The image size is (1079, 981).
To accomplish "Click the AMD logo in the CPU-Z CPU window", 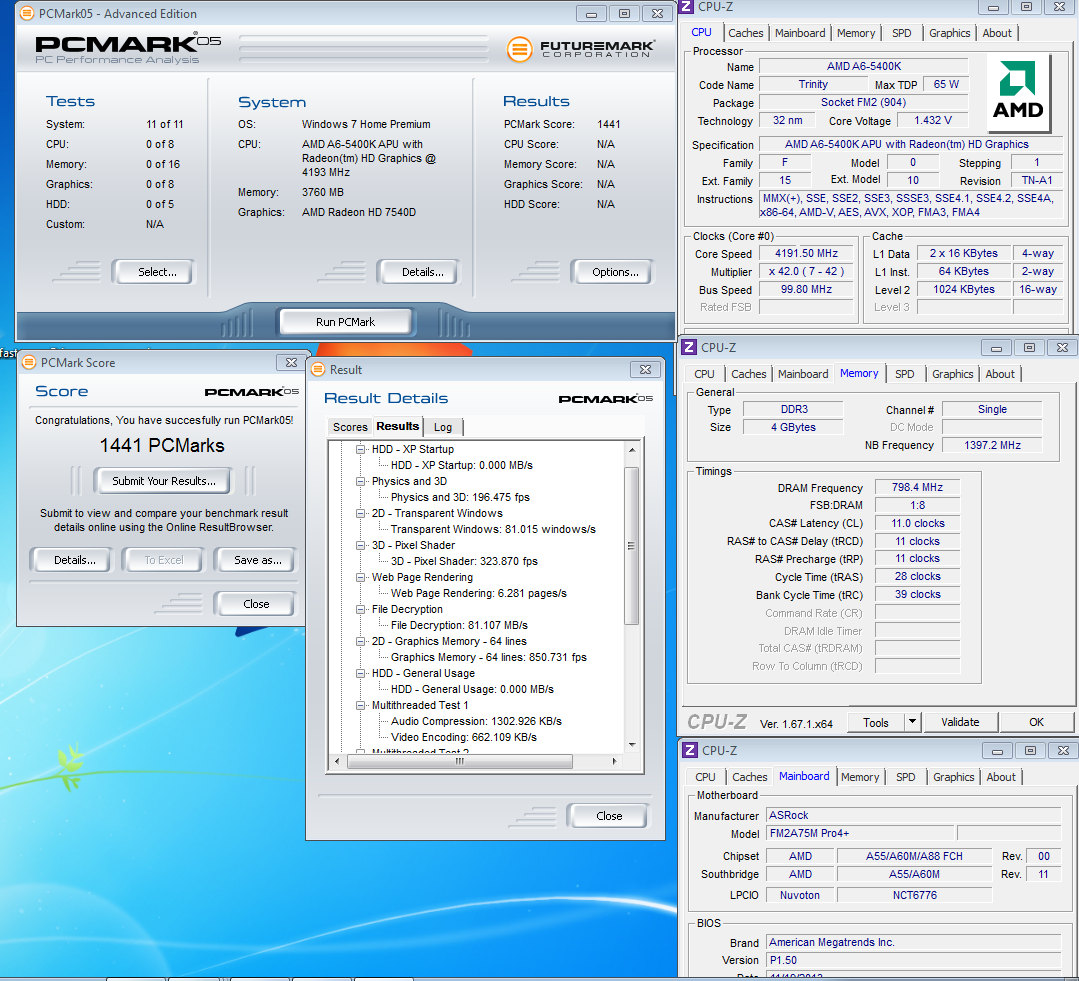I will (1018, 92).
